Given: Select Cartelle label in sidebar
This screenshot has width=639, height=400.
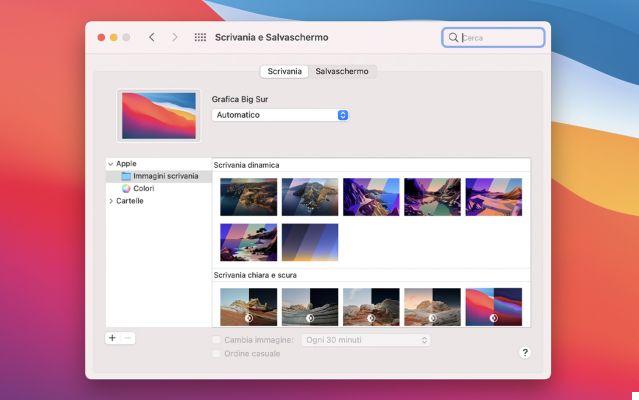Looking at the screenshot, I should (130, 201).
